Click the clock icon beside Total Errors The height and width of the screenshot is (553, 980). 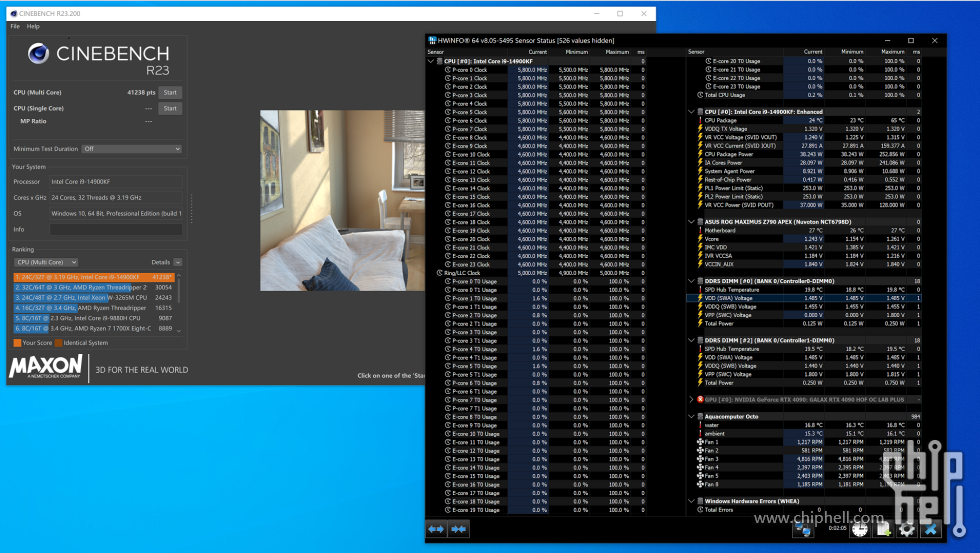point(700,510)
